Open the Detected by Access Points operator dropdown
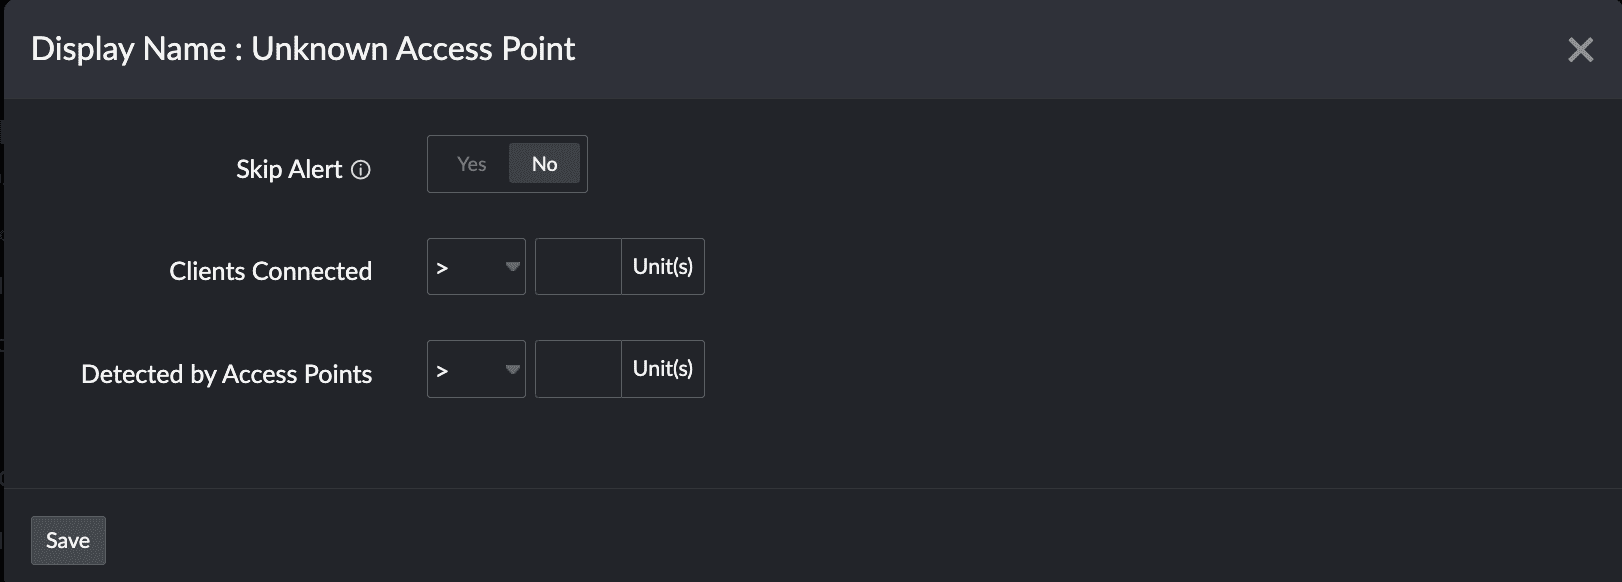1622x582 pixels. (476, 369)
